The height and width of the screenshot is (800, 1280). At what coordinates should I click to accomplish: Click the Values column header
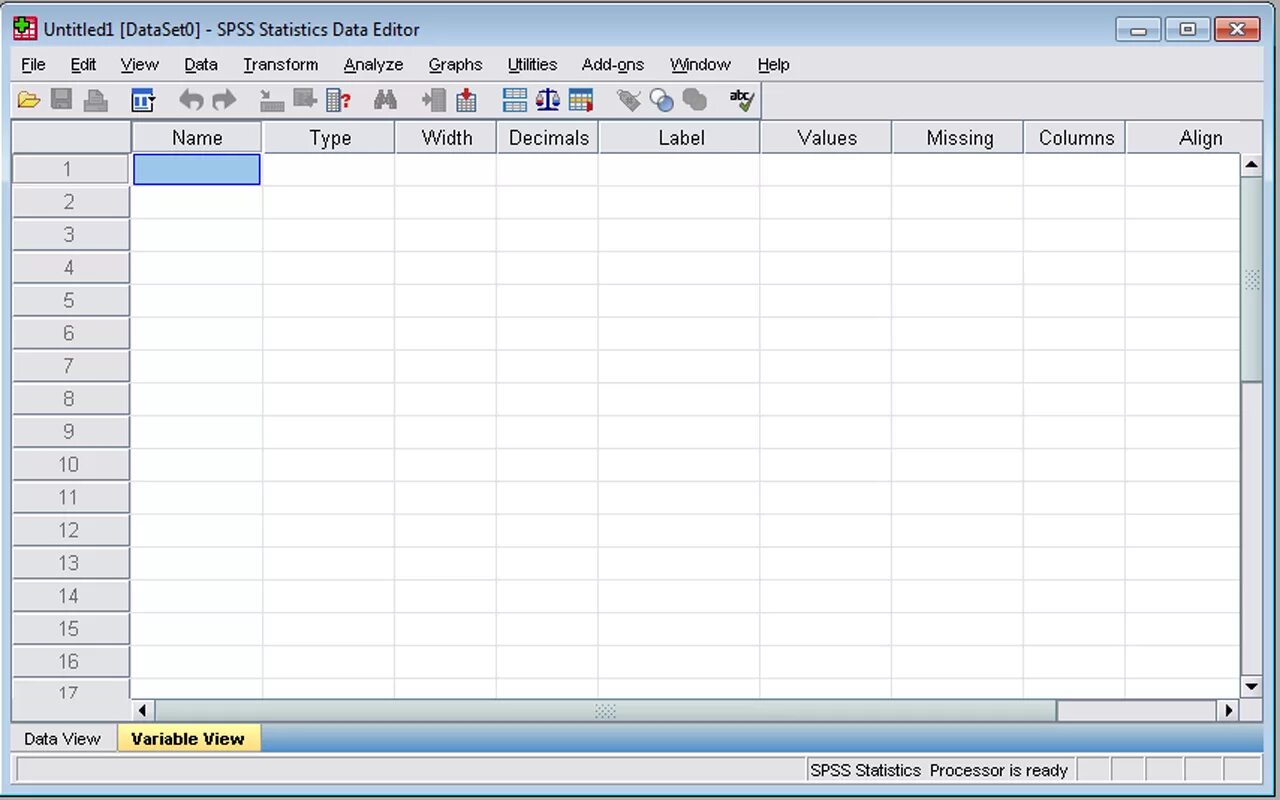[827, 138]
